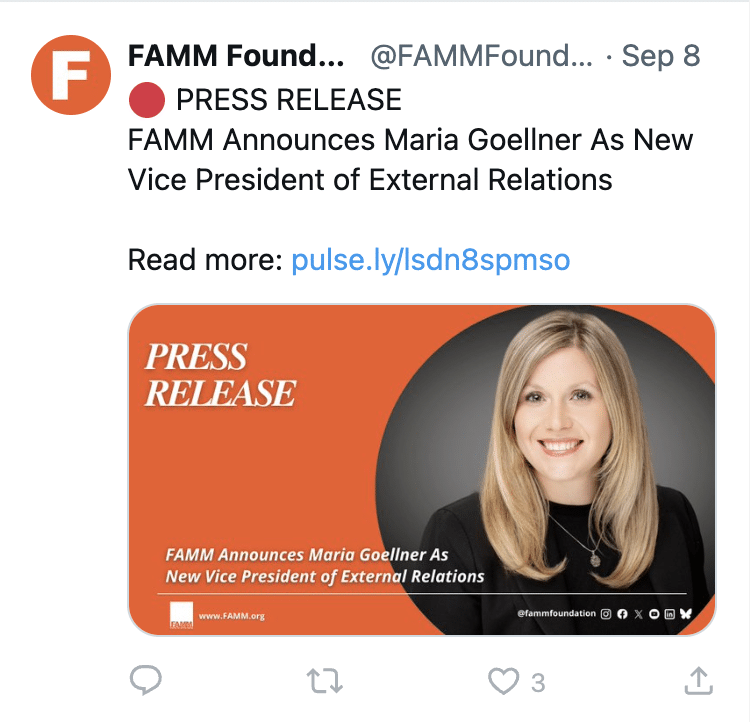750x722 pixels.
Task: Click the www.FAMM.org text in banner
Action: coord(232,616)
